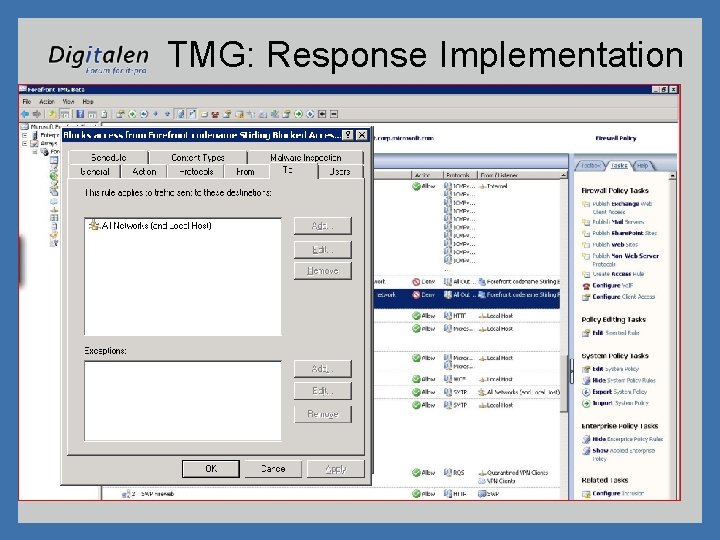Click the Add button under Exceptions
The image size is (720, 540).
323,369
